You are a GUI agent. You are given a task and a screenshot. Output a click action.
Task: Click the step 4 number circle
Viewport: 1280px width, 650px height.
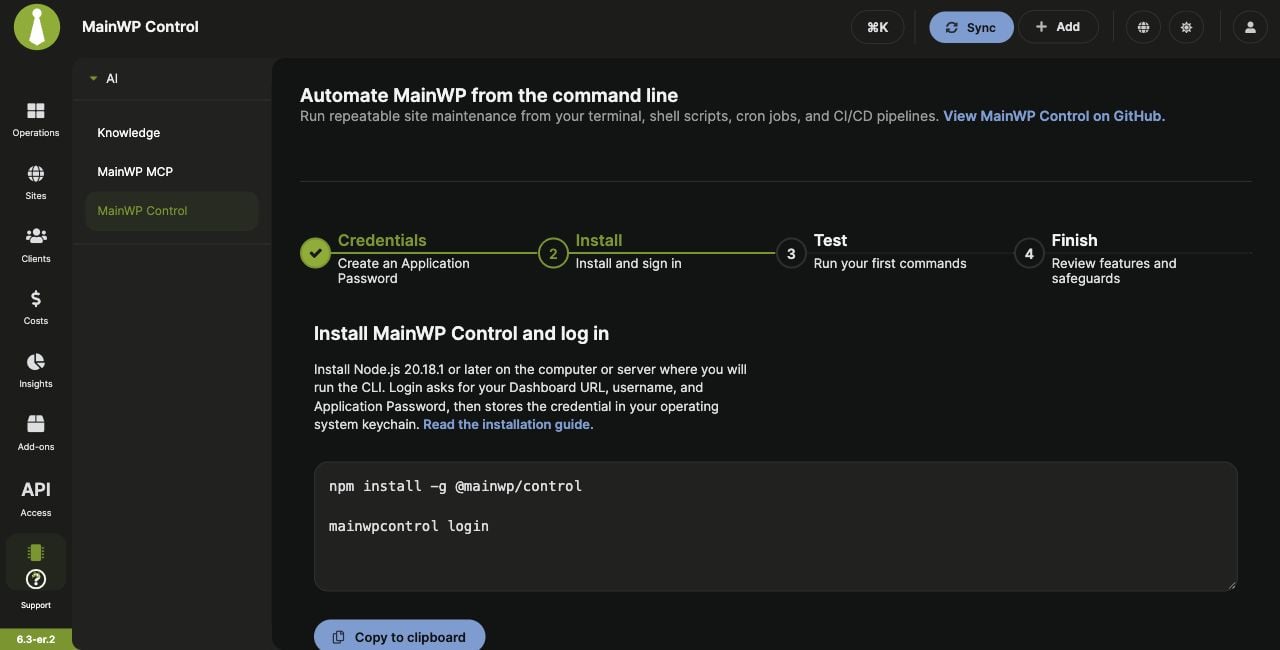point(1029,253)
